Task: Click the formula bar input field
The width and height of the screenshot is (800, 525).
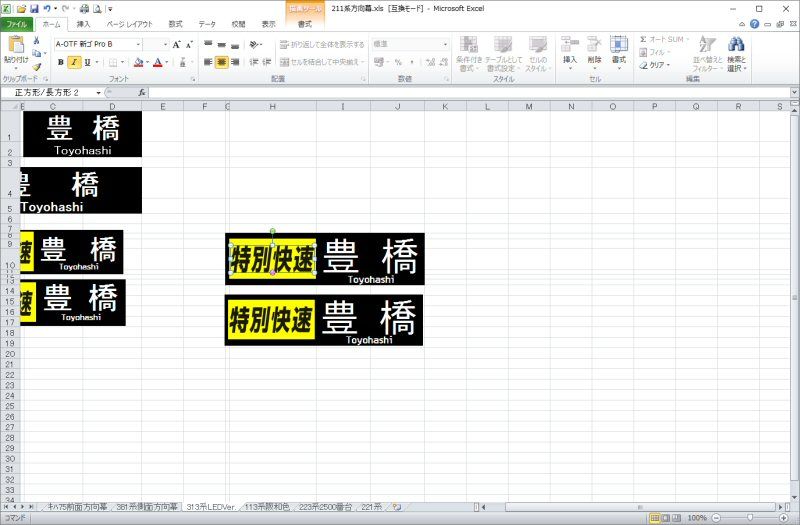Action: (x=469, y=92)
